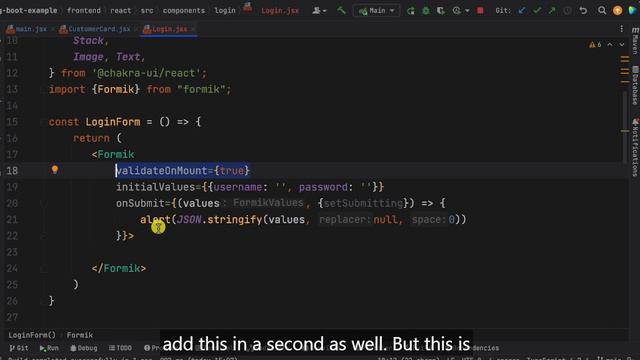Screen dimensions: 640x360
Task: Click on 'initialValues' attribute text
Action: coord(156,187)
